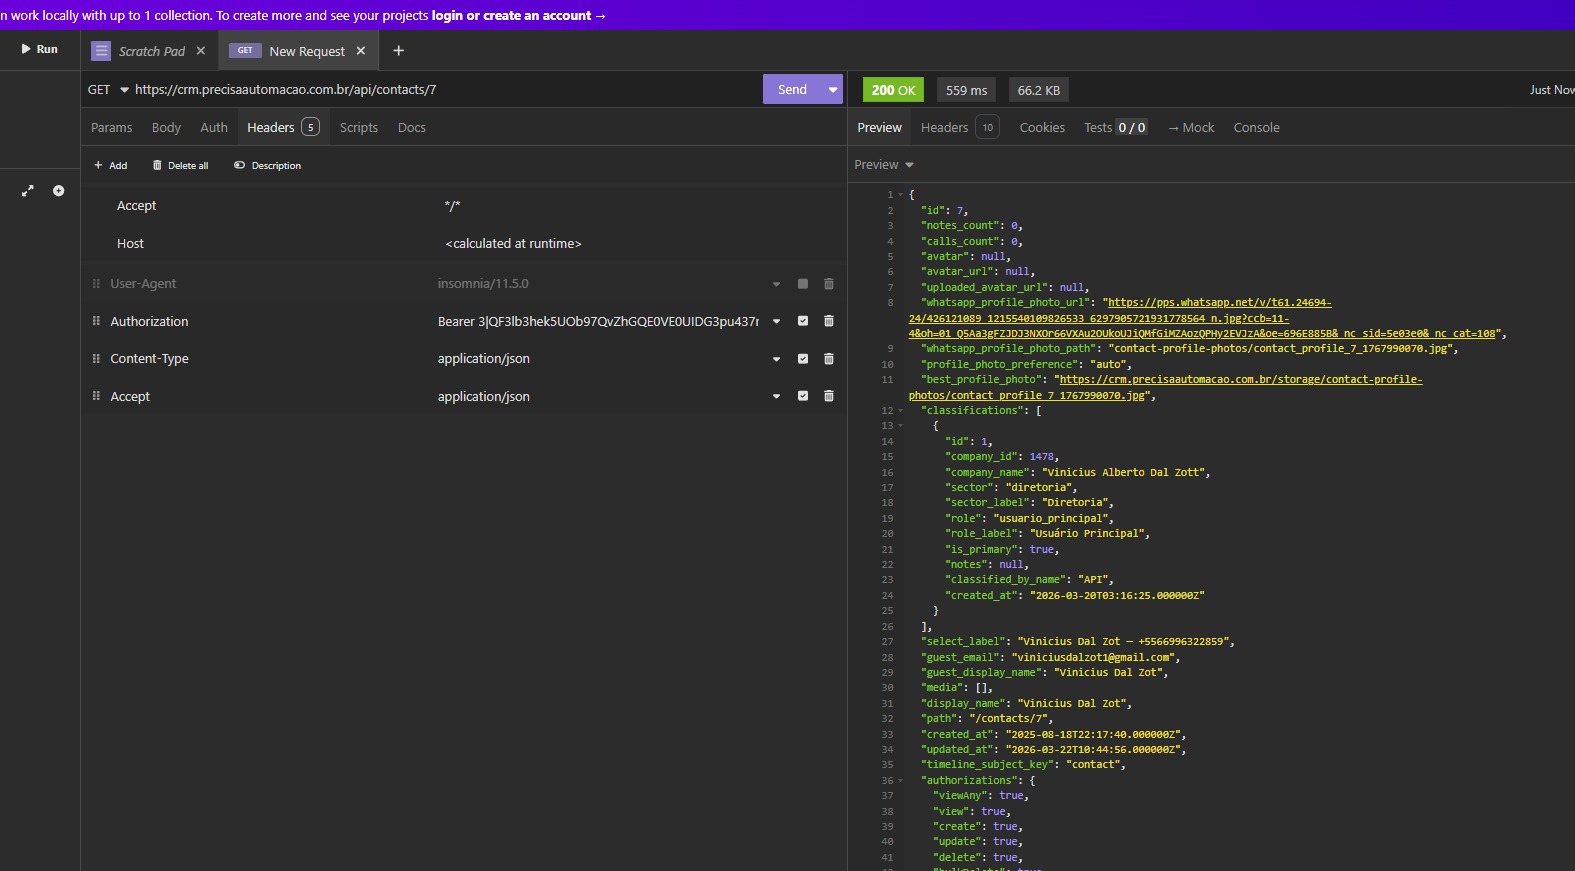1575x871 pixels.
Task: Expand the Send button options arrow
Action: click(x=832, y=90)
